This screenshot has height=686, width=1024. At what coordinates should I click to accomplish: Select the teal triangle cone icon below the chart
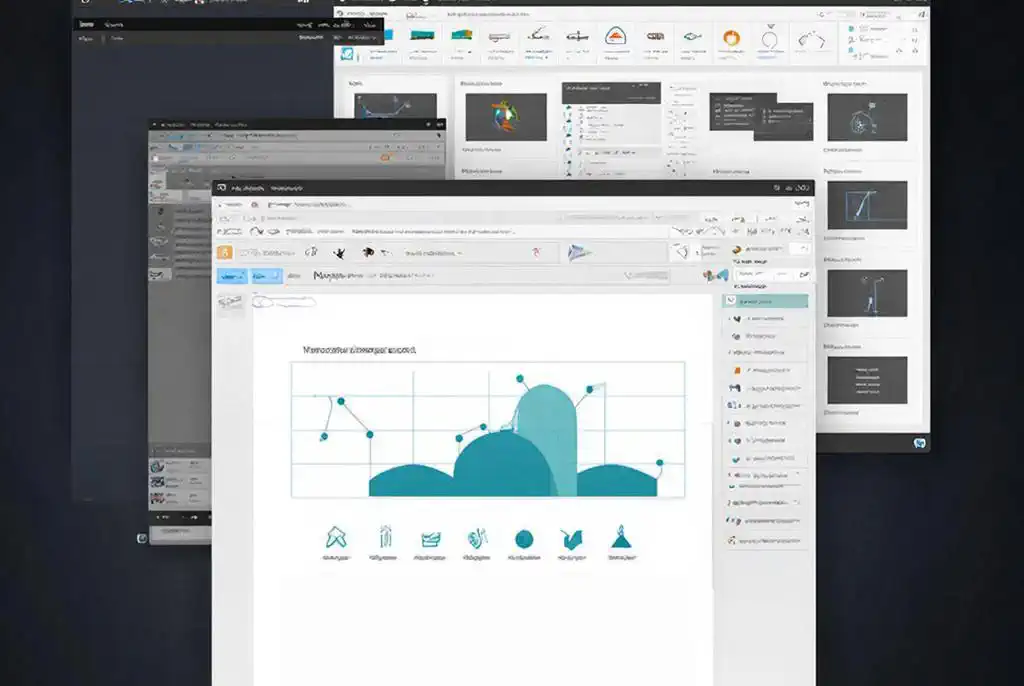(620, 540)
